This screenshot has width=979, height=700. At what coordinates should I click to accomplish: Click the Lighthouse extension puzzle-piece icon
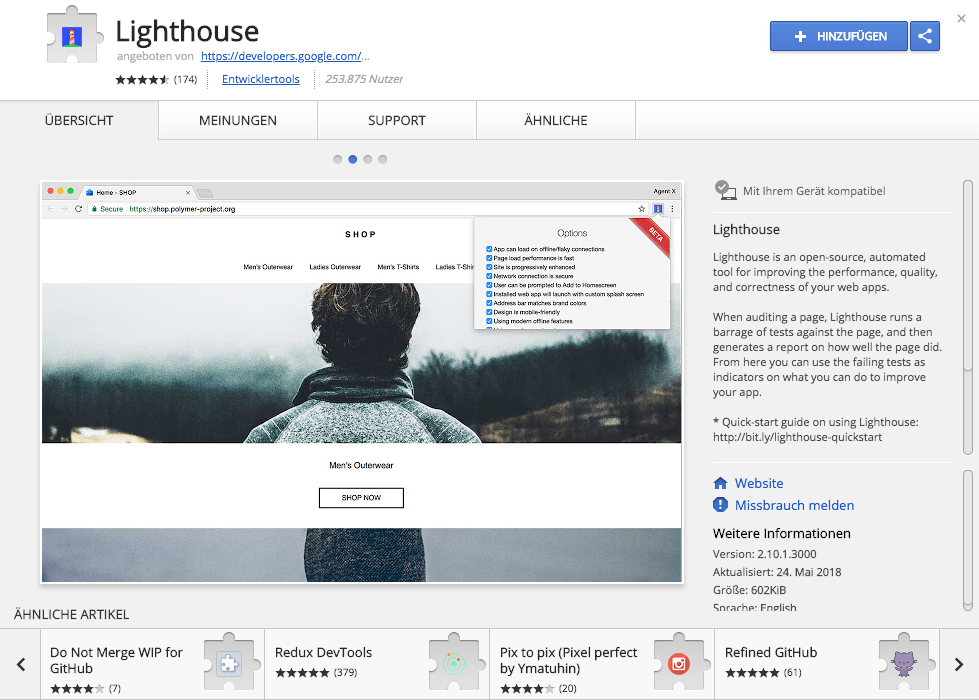tap(74, 35)
